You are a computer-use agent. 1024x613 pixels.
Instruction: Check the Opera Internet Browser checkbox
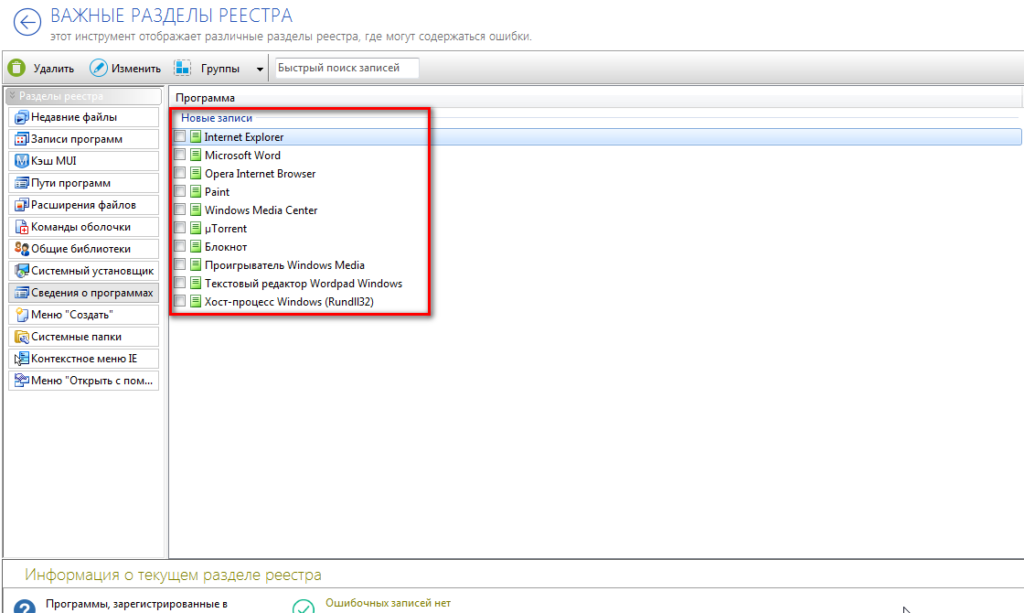coord(180,173)
